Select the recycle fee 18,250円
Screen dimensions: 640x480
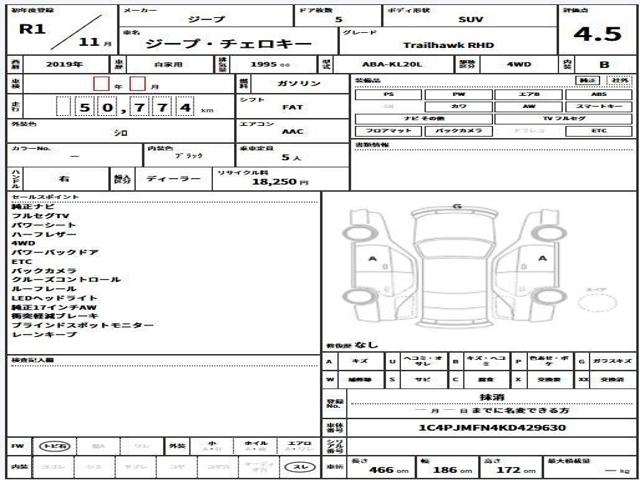280,182
